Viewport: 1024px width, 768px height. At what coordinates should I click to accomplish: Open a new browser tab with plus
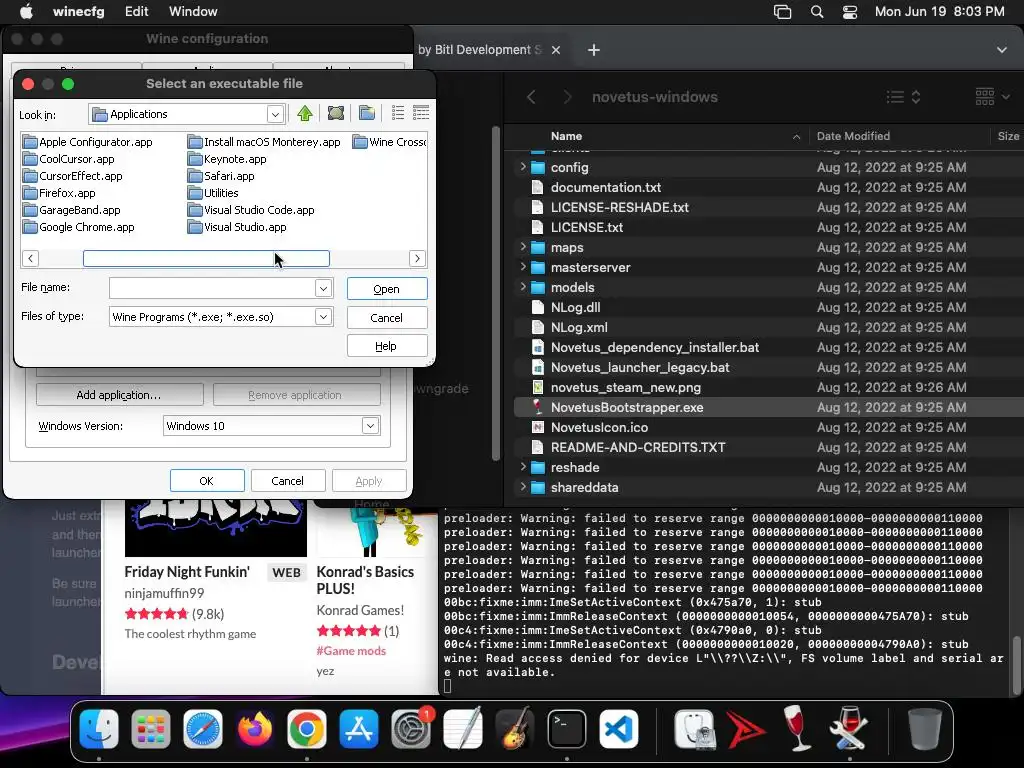coord(594,50)
